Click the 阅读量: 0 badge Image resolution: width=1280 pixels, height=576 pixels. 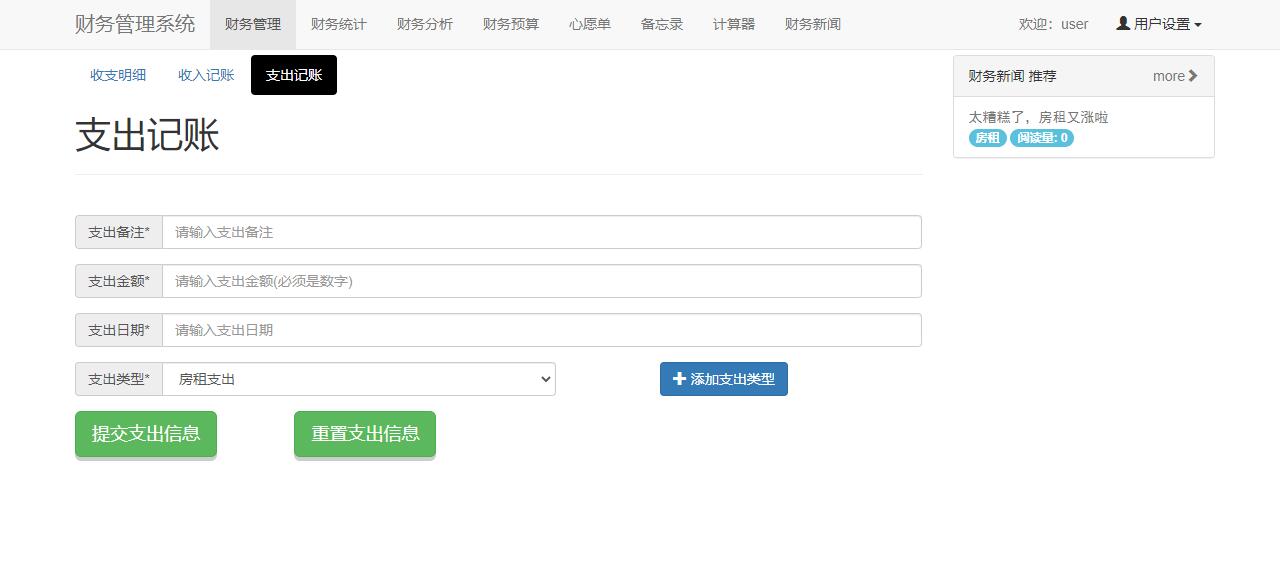tap(1042, 138)
